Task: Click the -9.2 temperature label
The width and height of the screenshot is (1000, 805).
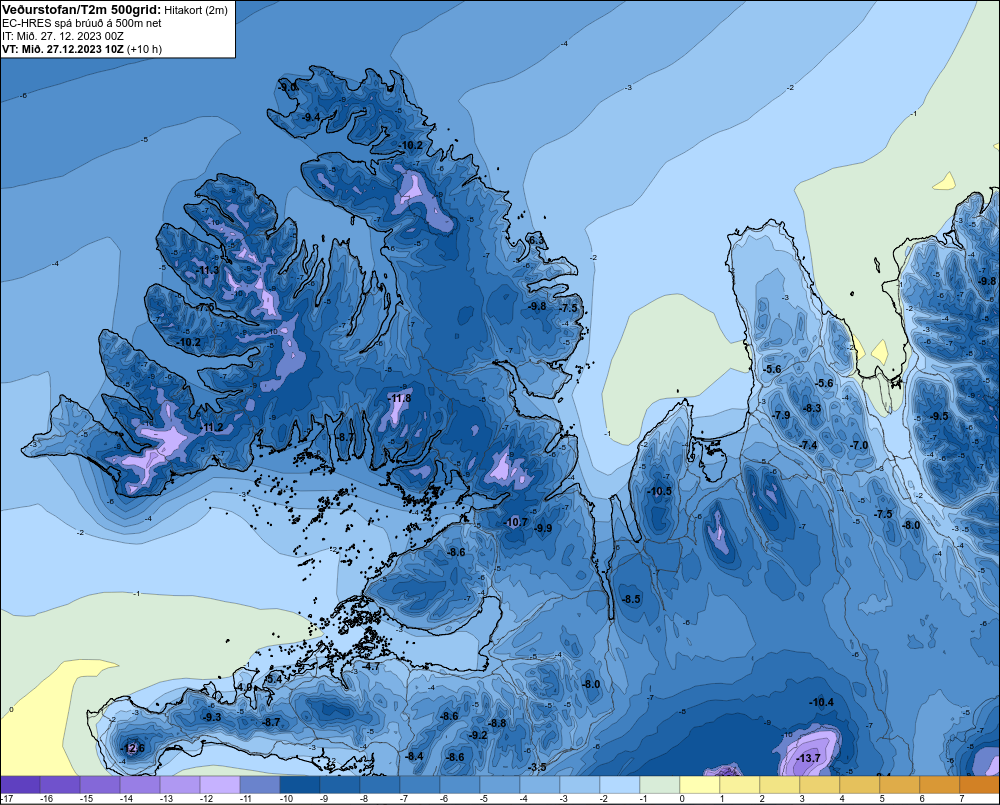Action: tap(478, 735)
